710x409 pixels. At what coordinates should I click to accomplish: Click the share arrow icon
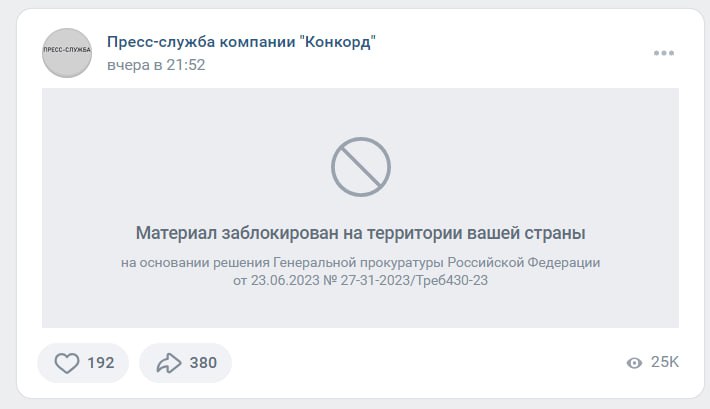point(169,363)
